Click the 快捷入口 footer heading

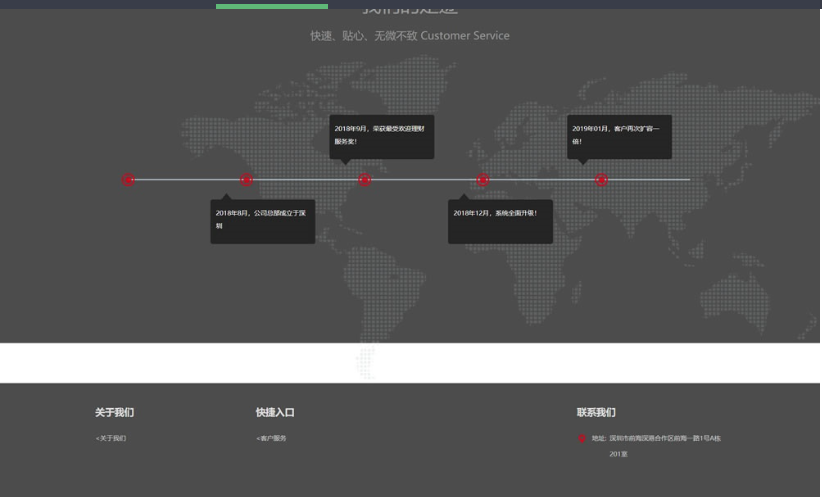[x=275, y=413]
